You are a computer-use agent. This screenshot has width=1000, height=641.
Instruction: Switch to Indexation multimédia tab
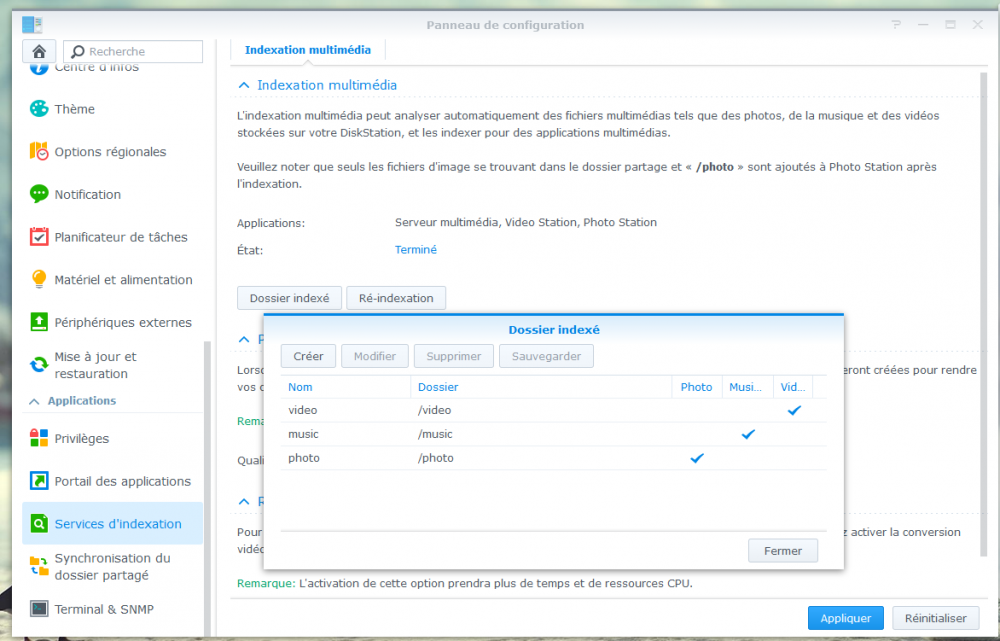tap(307, 50)
